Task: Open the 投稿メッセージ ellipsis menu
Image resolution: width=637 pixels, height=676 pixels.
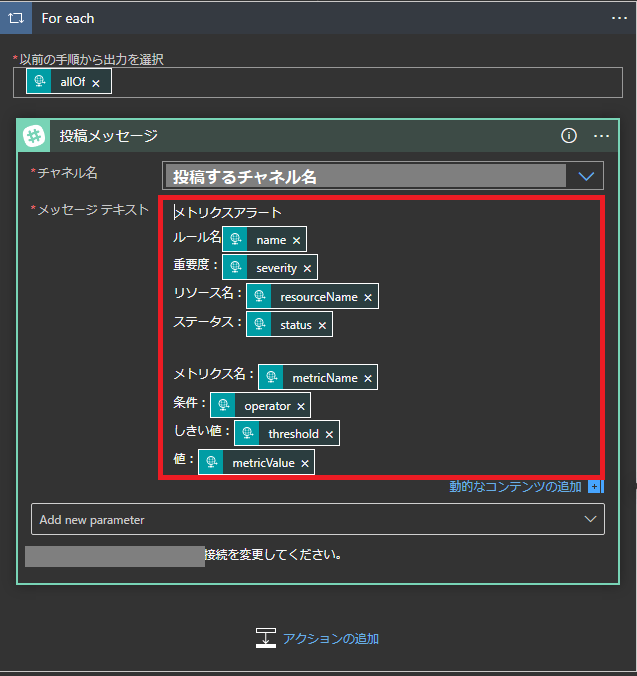Action: click(601, 136)
